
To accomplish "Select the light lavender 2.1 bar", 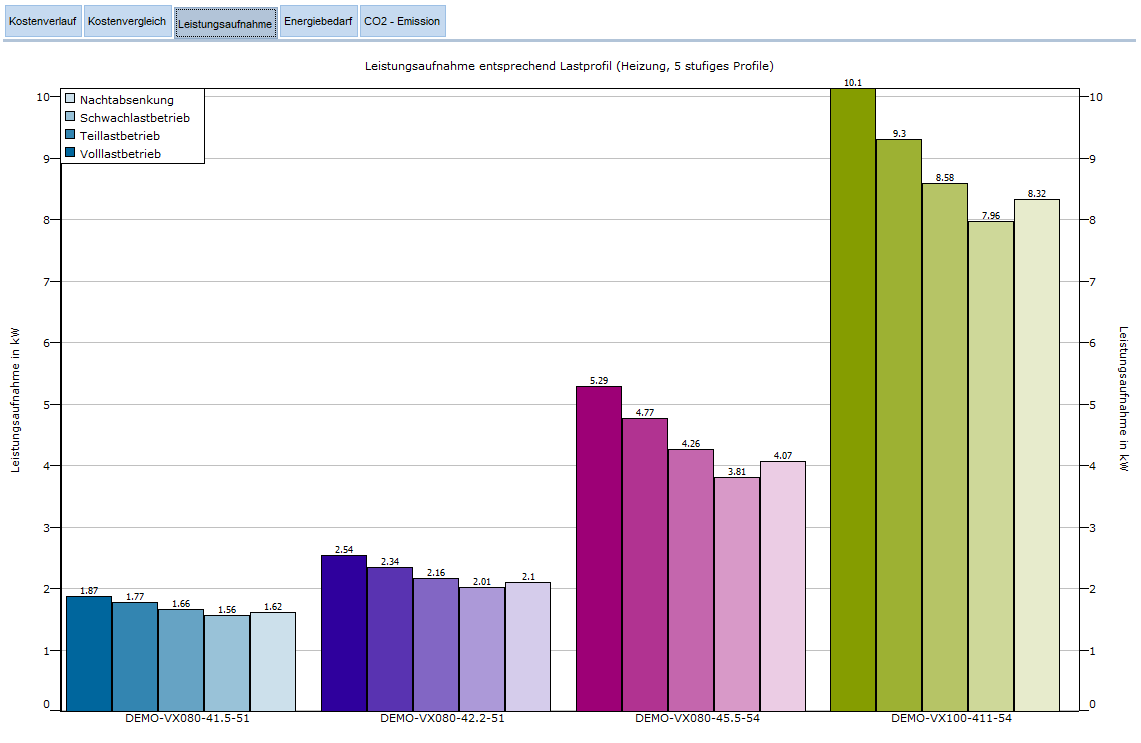I will (x=528, y=646).
